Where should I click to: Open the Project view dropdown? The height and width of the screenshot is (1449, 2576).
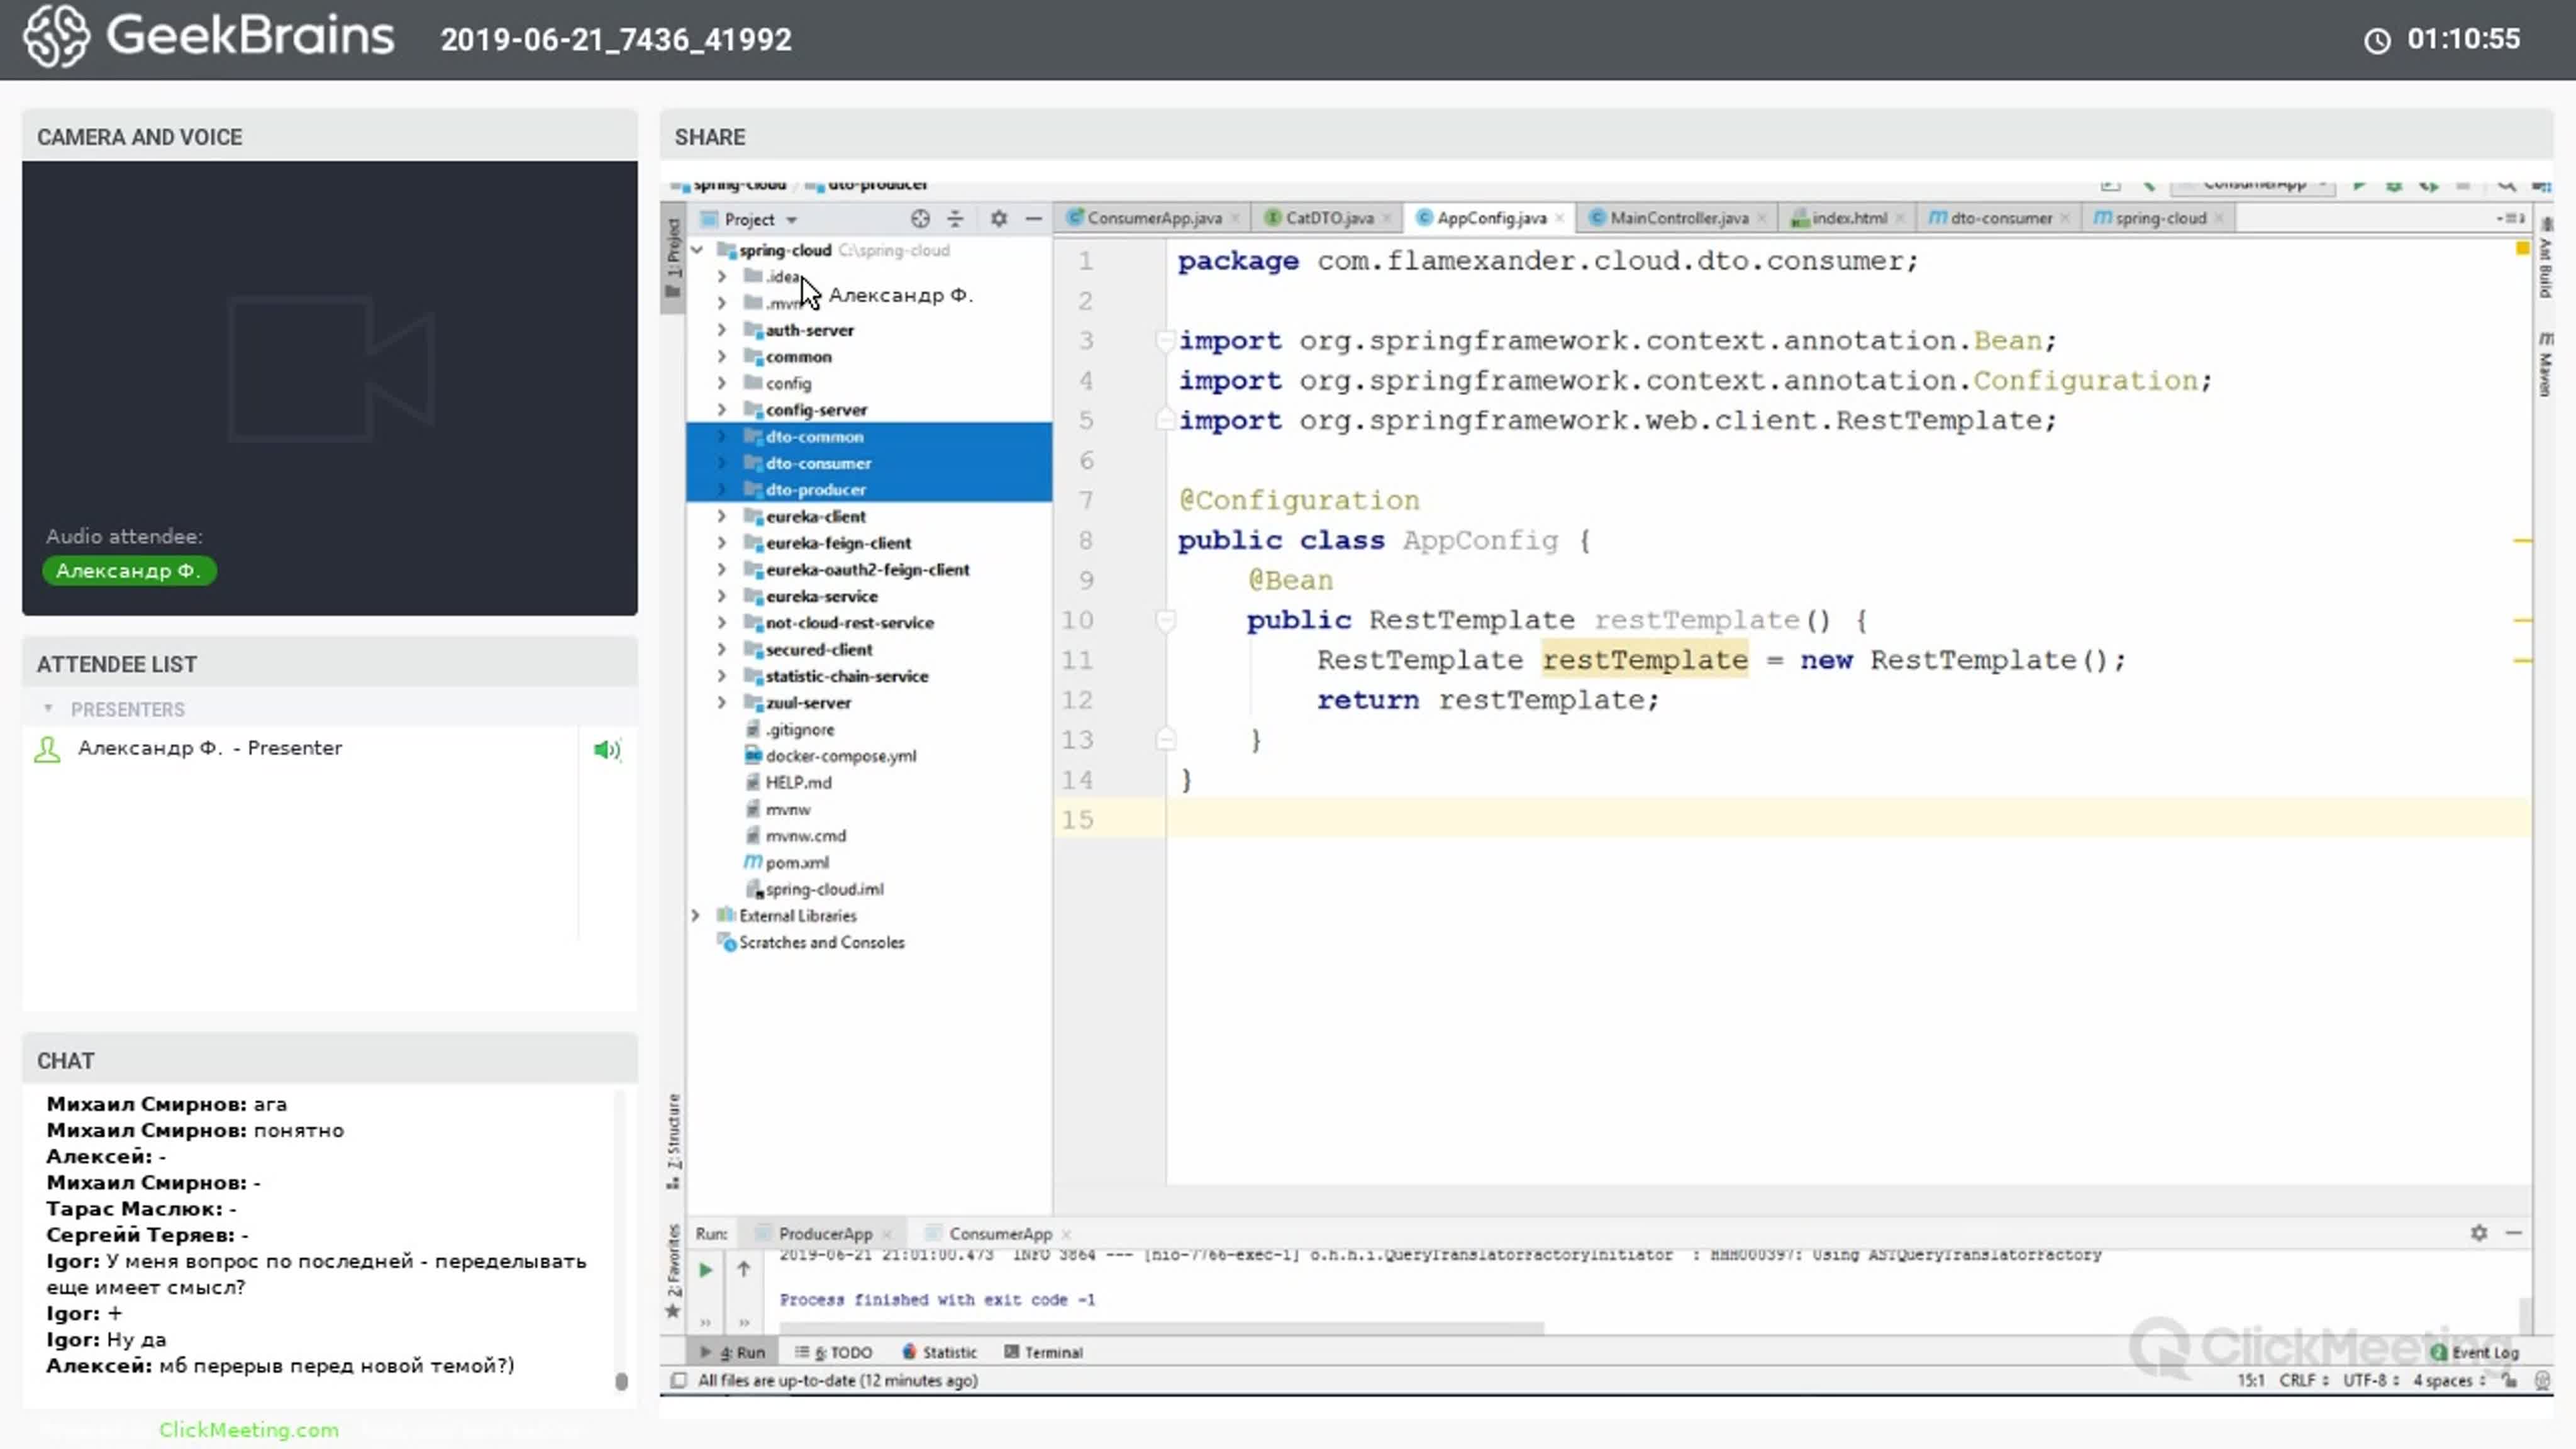tap(791, 220)
